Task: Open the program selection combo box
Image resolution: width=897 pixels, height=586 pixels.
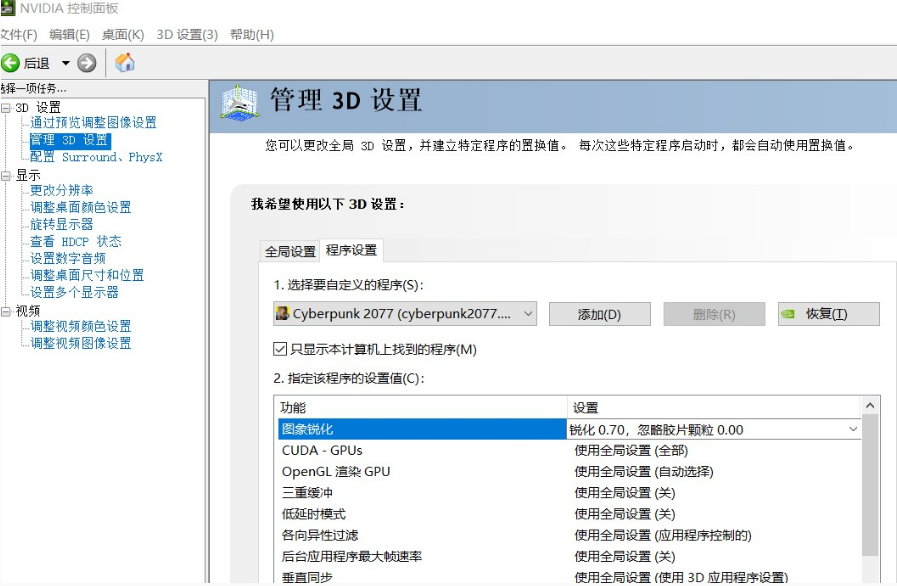Action: pos(527,314)
